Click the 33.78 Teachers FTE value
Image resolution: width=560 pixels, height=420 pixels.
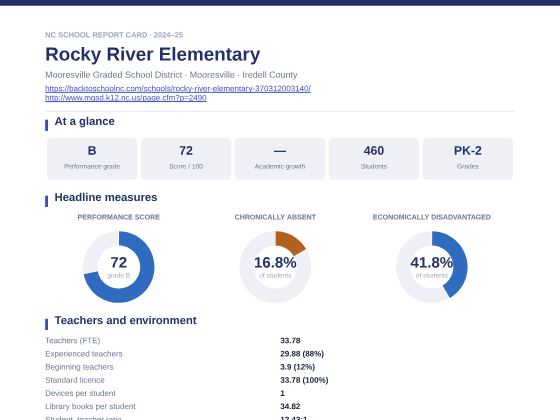tap(290, 341)
